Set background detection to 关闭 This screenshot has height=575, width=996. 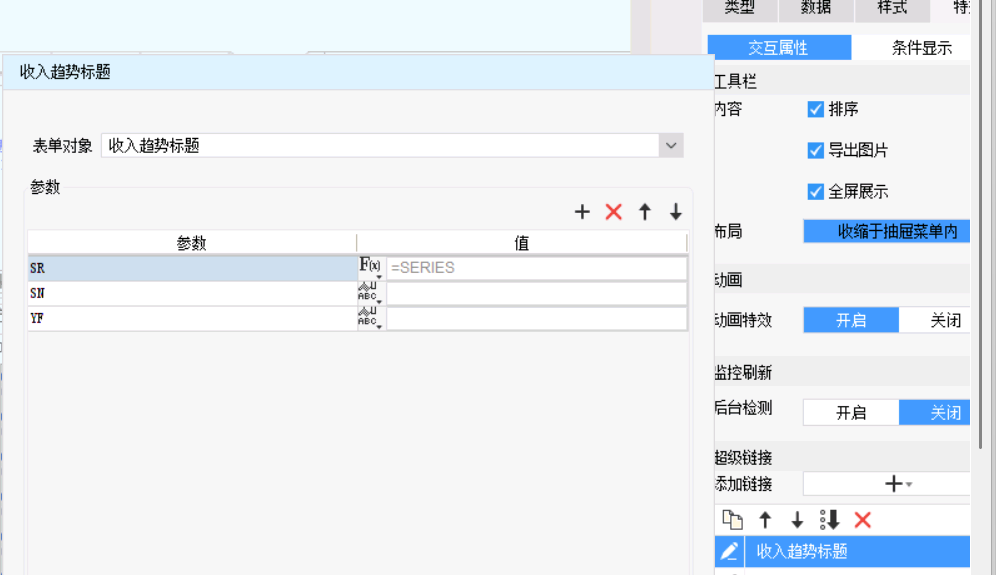(x=935, y=412)
